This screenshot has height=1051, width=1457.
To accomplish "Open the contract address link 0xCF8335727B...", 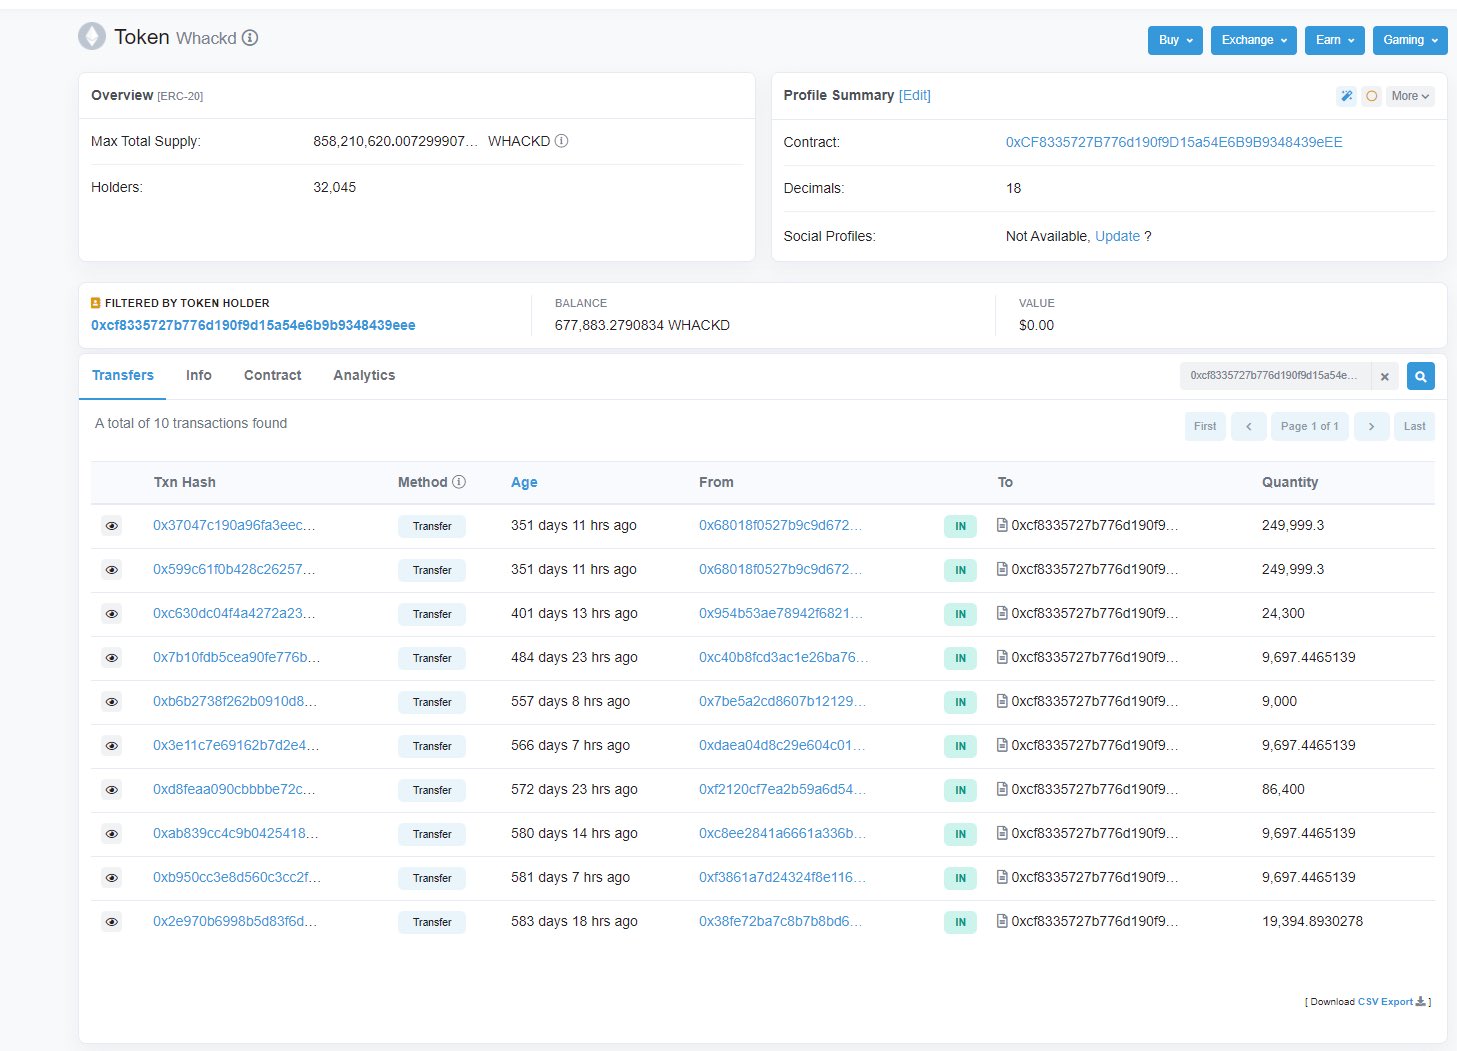I will pyautogui.click(x=1174, y=142).
